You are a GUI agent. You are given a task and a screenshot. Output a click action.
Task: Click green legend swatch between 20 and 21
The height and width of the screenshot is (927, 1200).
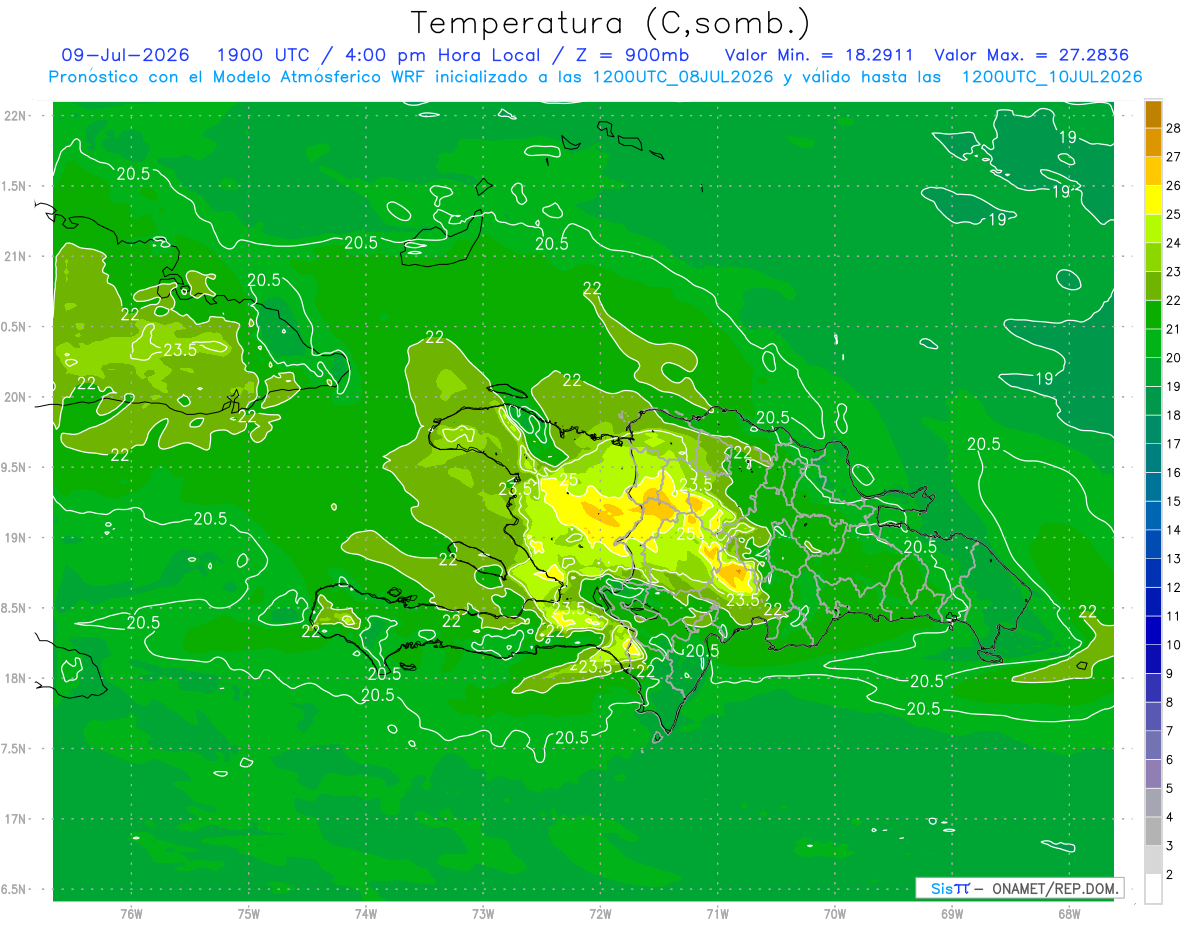pos(1153,344)
